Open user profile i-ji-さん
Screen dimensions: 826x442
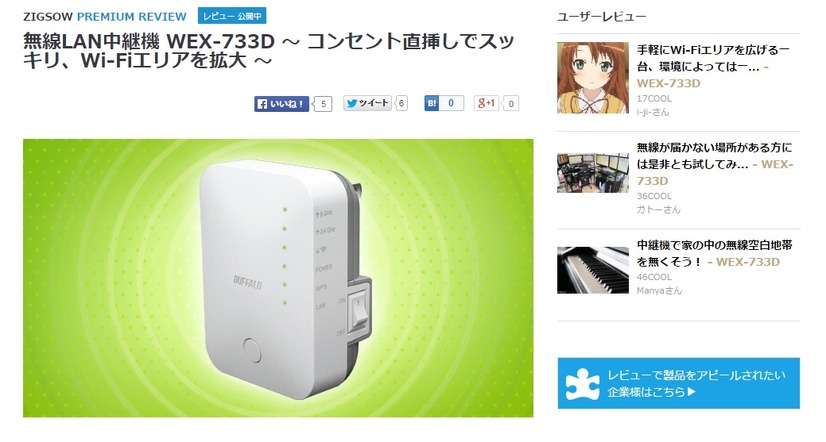[653, 112]
